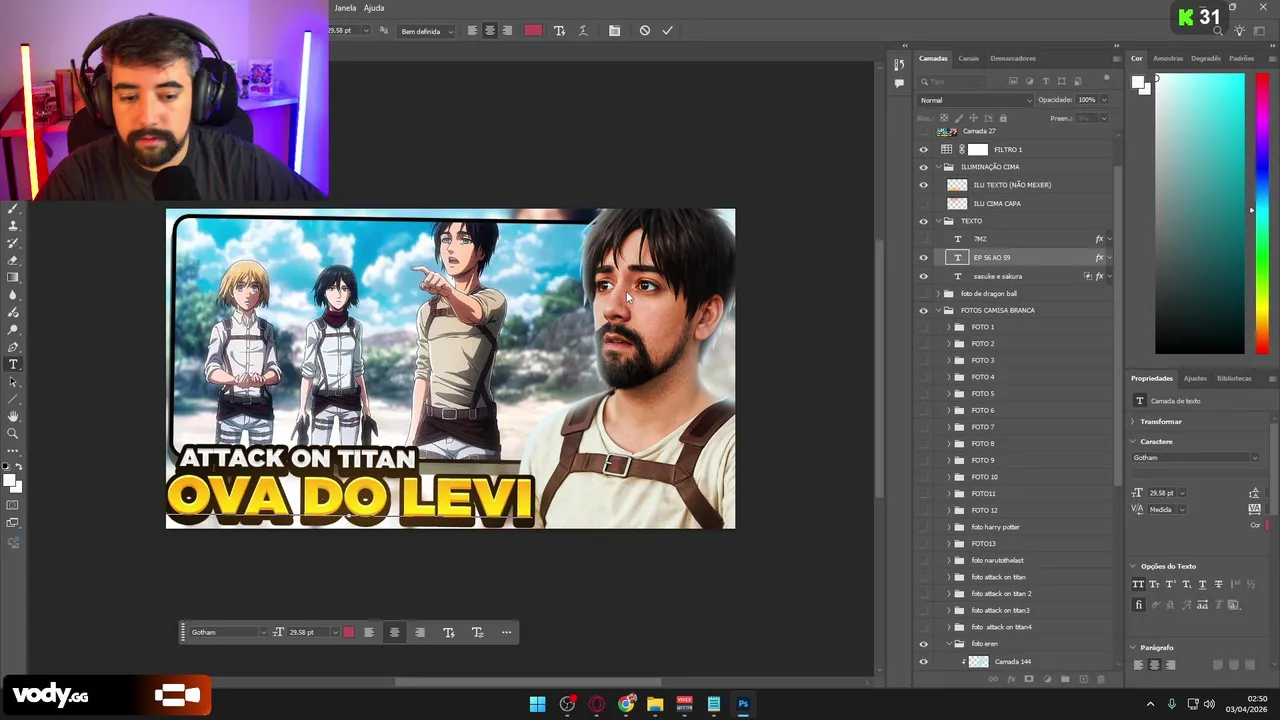The image size is (1280, 720).
Task: Select the Hand tool in the left toolbar
Action: 13,416
